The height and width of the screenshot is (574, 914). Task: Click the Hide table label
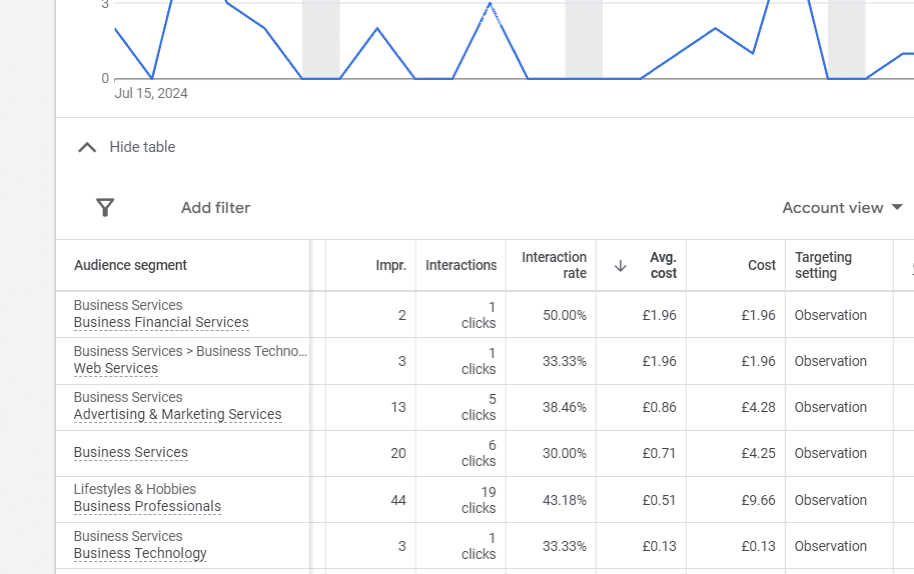(x=142, y=147)
